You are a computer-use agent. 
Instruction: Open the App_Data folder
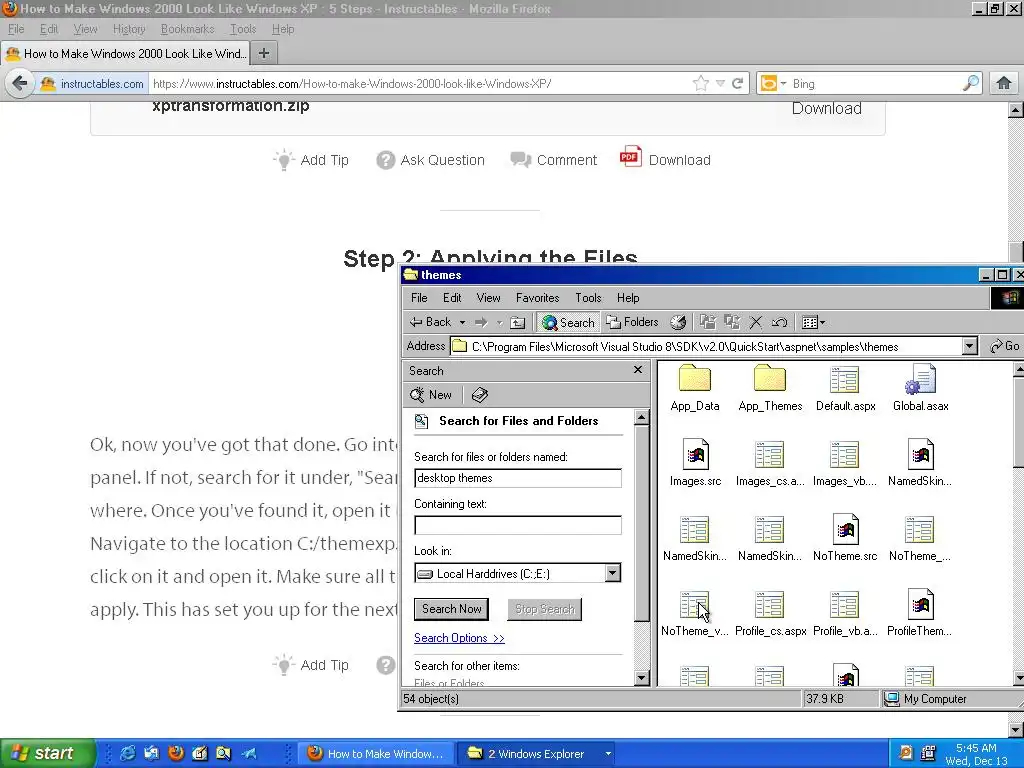pos(695,388)
